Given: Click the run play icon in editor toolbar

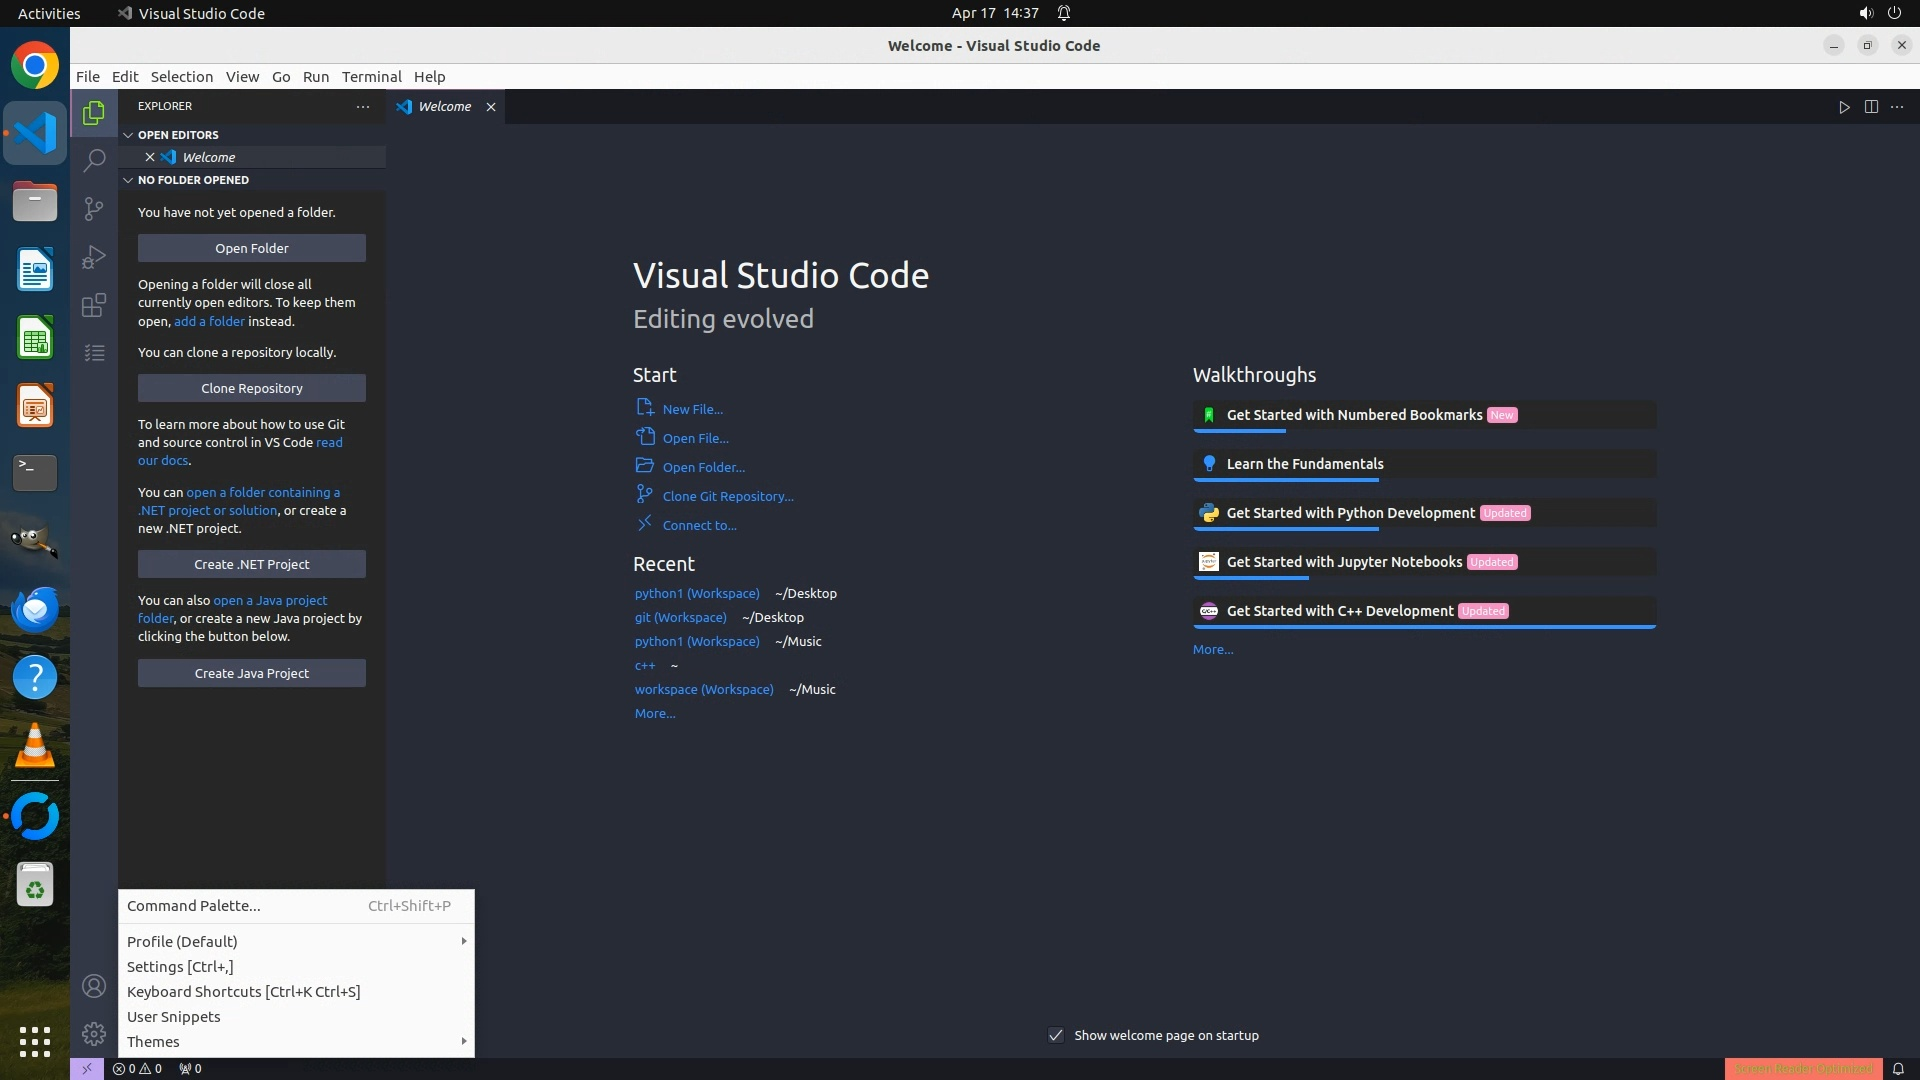Looking at the screenshot, I should tap(1844, 107).
